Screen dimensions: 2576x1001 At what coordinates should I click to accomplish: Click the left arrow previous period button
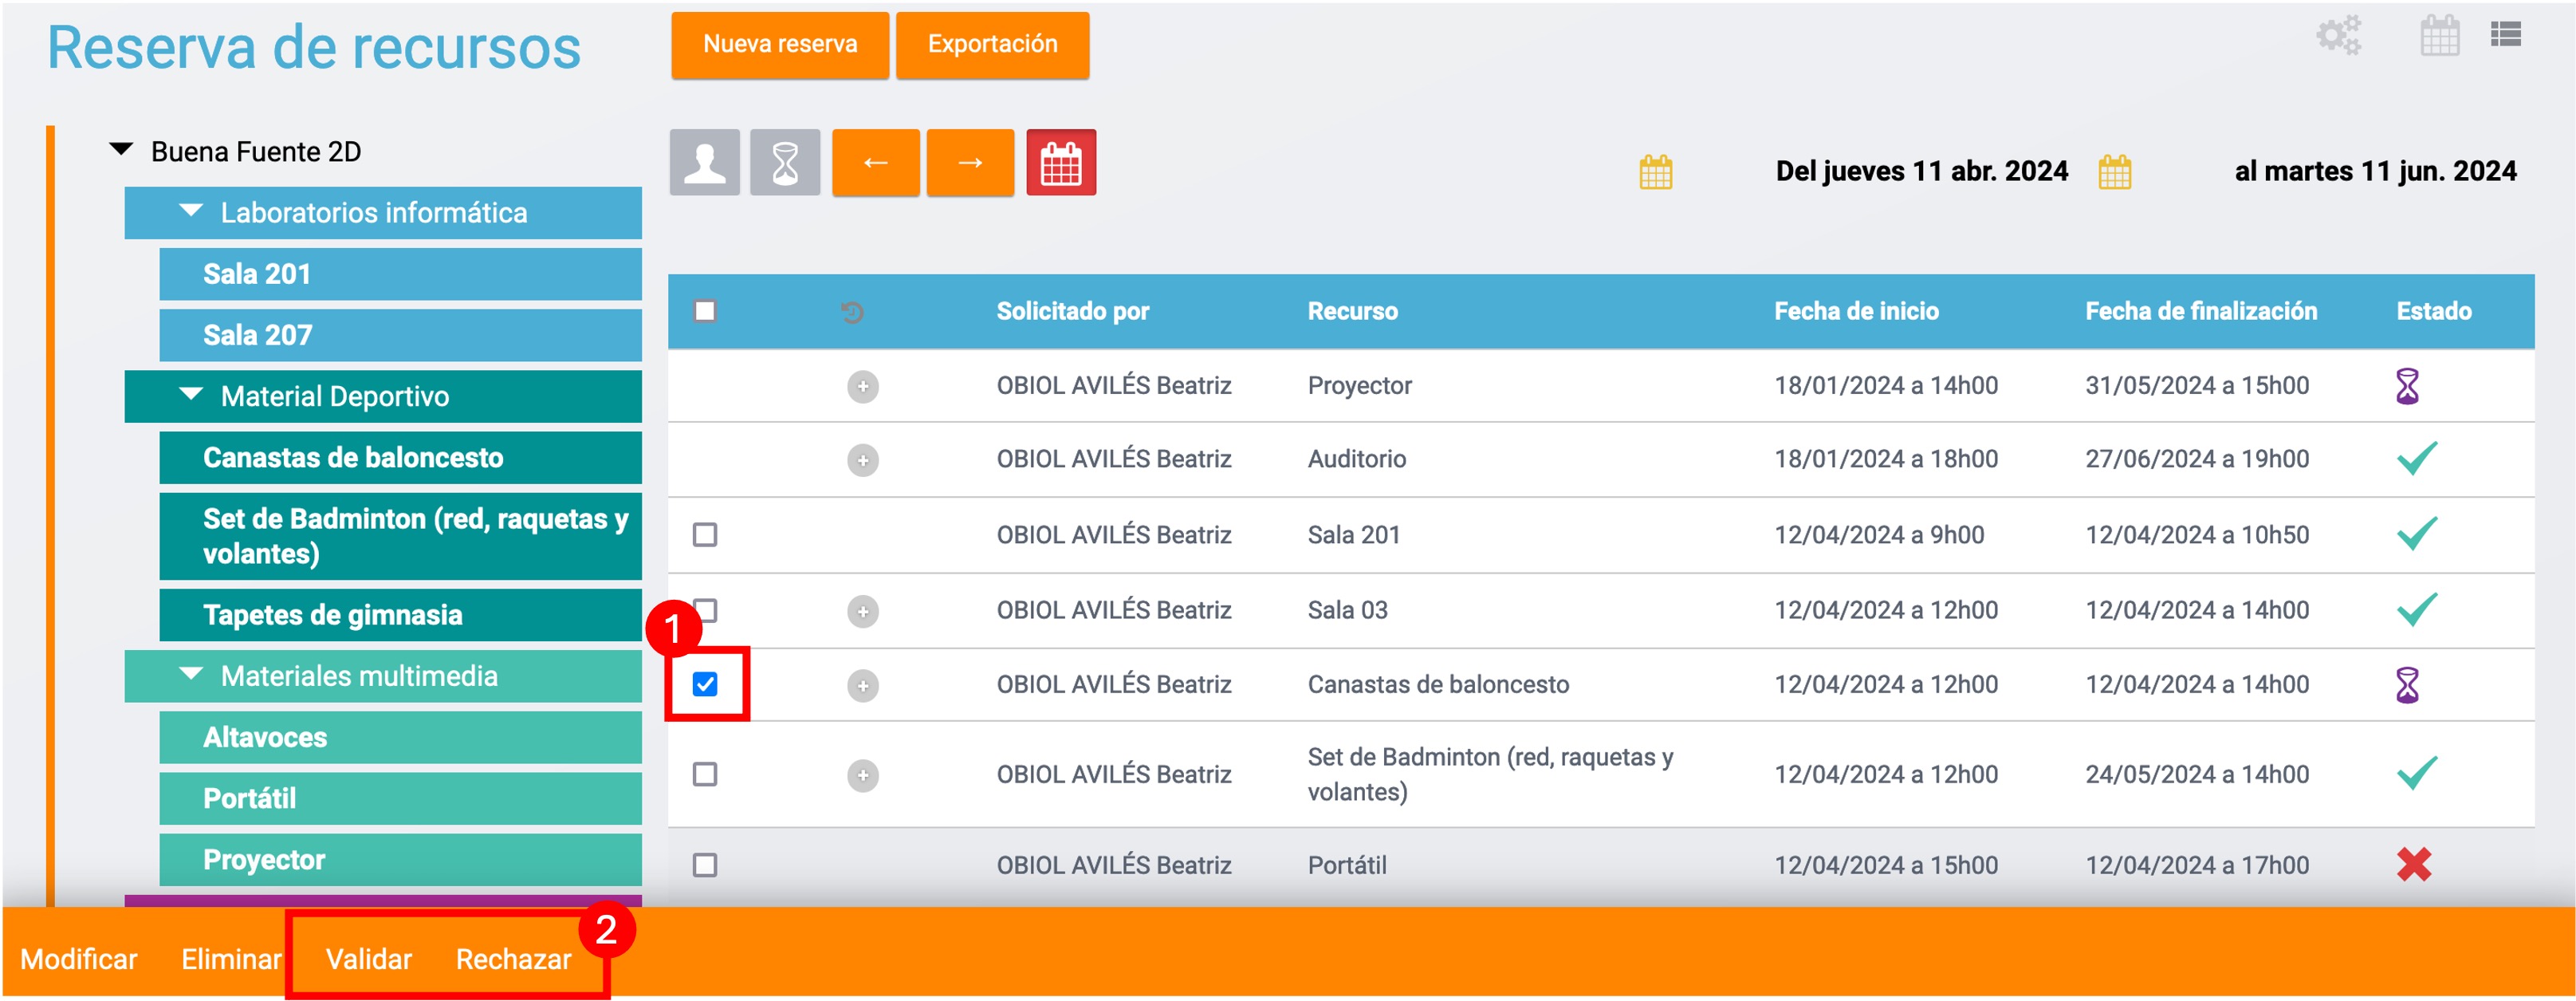pos(875,162)
